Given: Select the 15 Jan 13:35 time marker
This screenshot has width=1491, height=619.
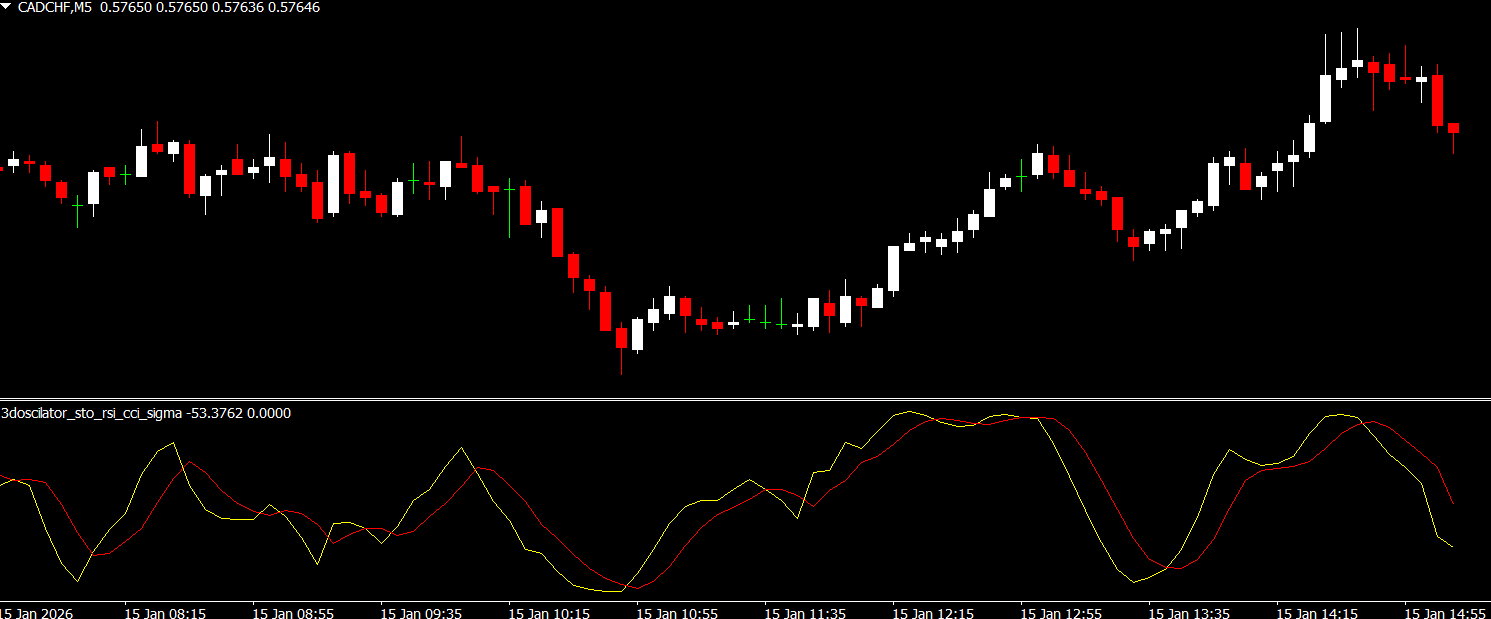Looking at the screenshot, I should click(x=1189, y=611).
